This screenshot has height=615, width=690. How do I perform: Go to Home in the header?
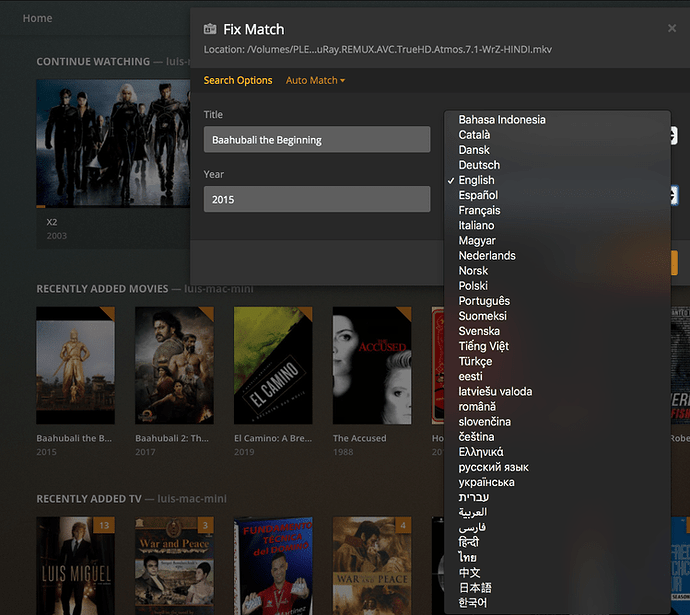pyautogui.click(x=37, y=18)
